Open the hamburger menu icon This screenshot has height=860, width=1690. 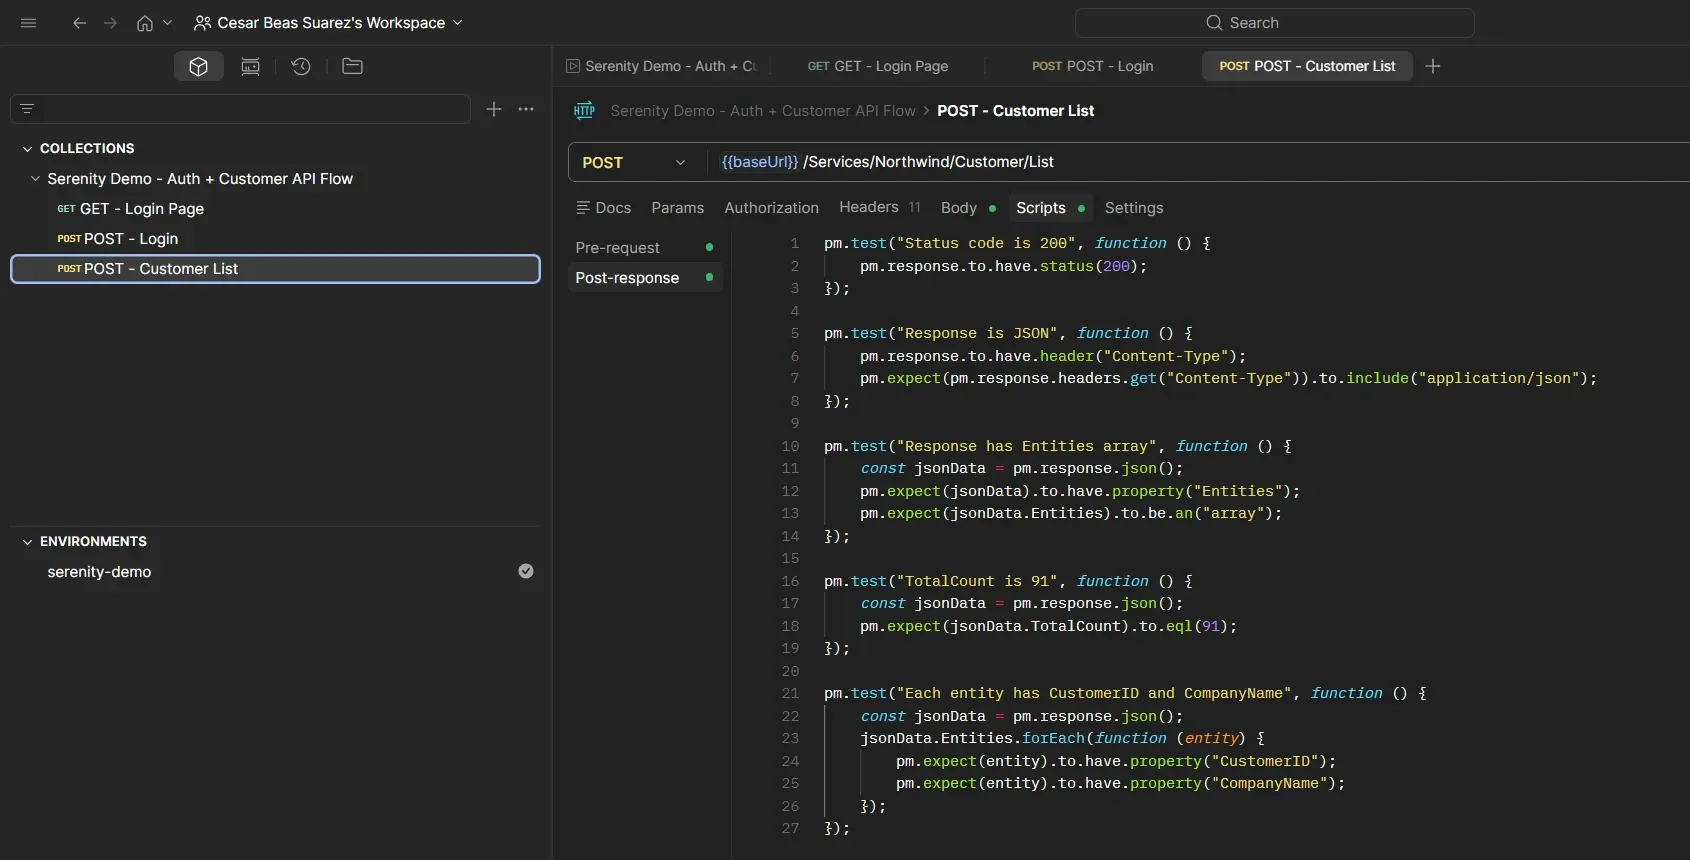click(29, 23)
